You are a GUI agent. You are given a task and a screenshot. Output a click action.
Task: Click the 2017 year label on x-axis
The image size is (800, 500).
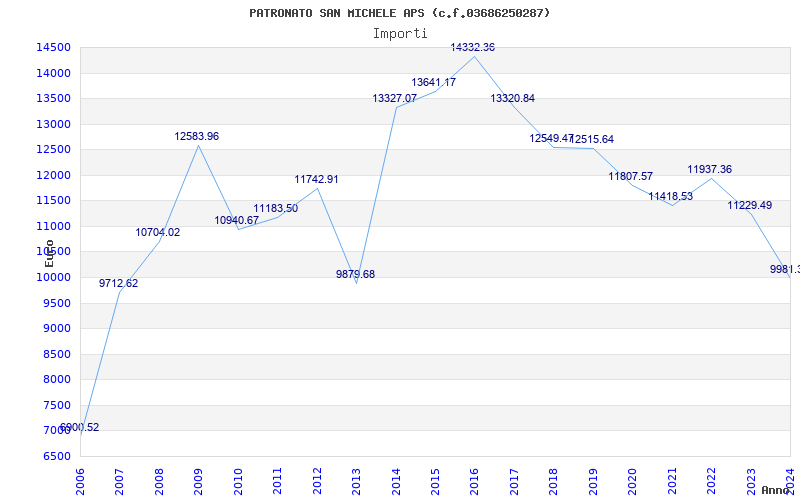tap(514, 482)
